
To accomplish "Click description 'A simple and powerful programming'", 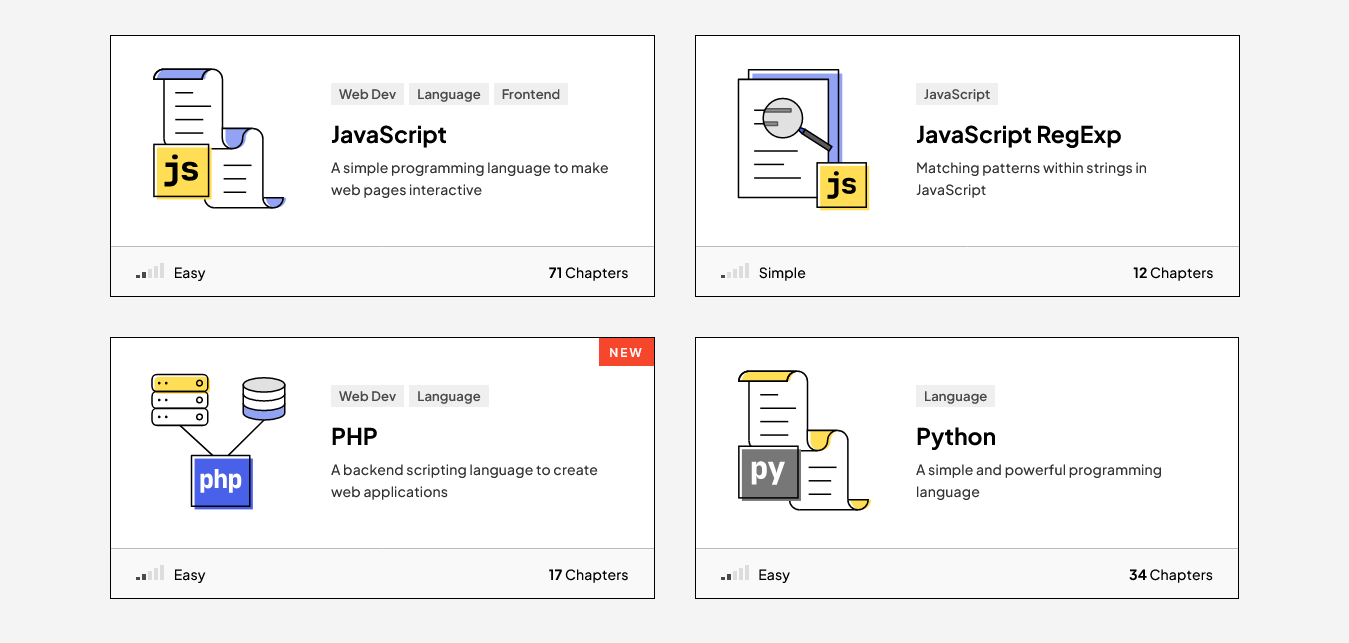I will [1039, 470].
